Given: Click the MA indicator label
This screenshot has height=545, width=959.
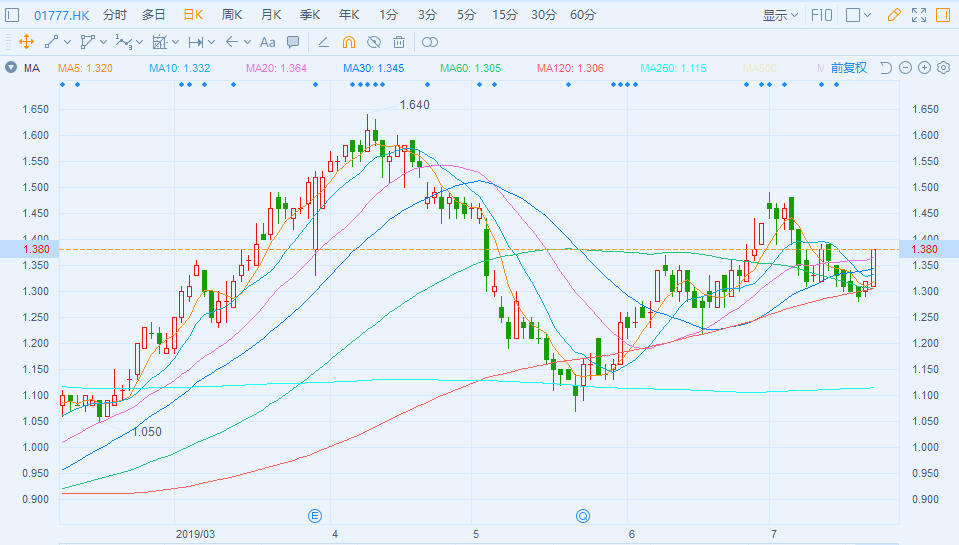Looking at the screenshot, I should pos(32,68).
